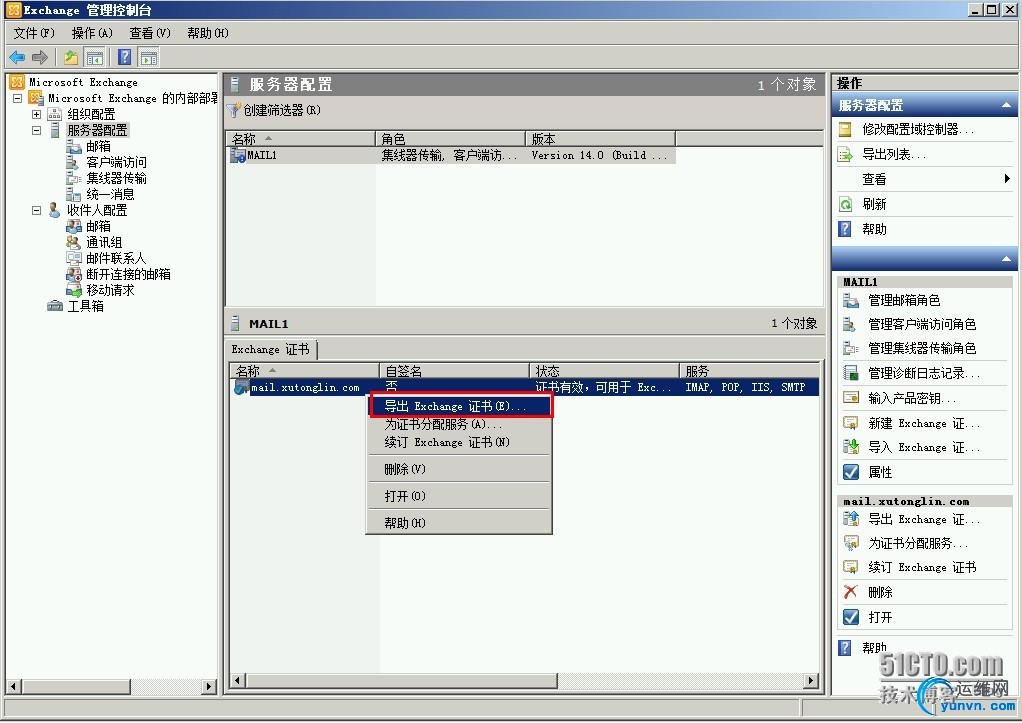Click 创建筛选器(R) filter button
1022x723 pixels.
pyautogui.click(x=274, y=110)
